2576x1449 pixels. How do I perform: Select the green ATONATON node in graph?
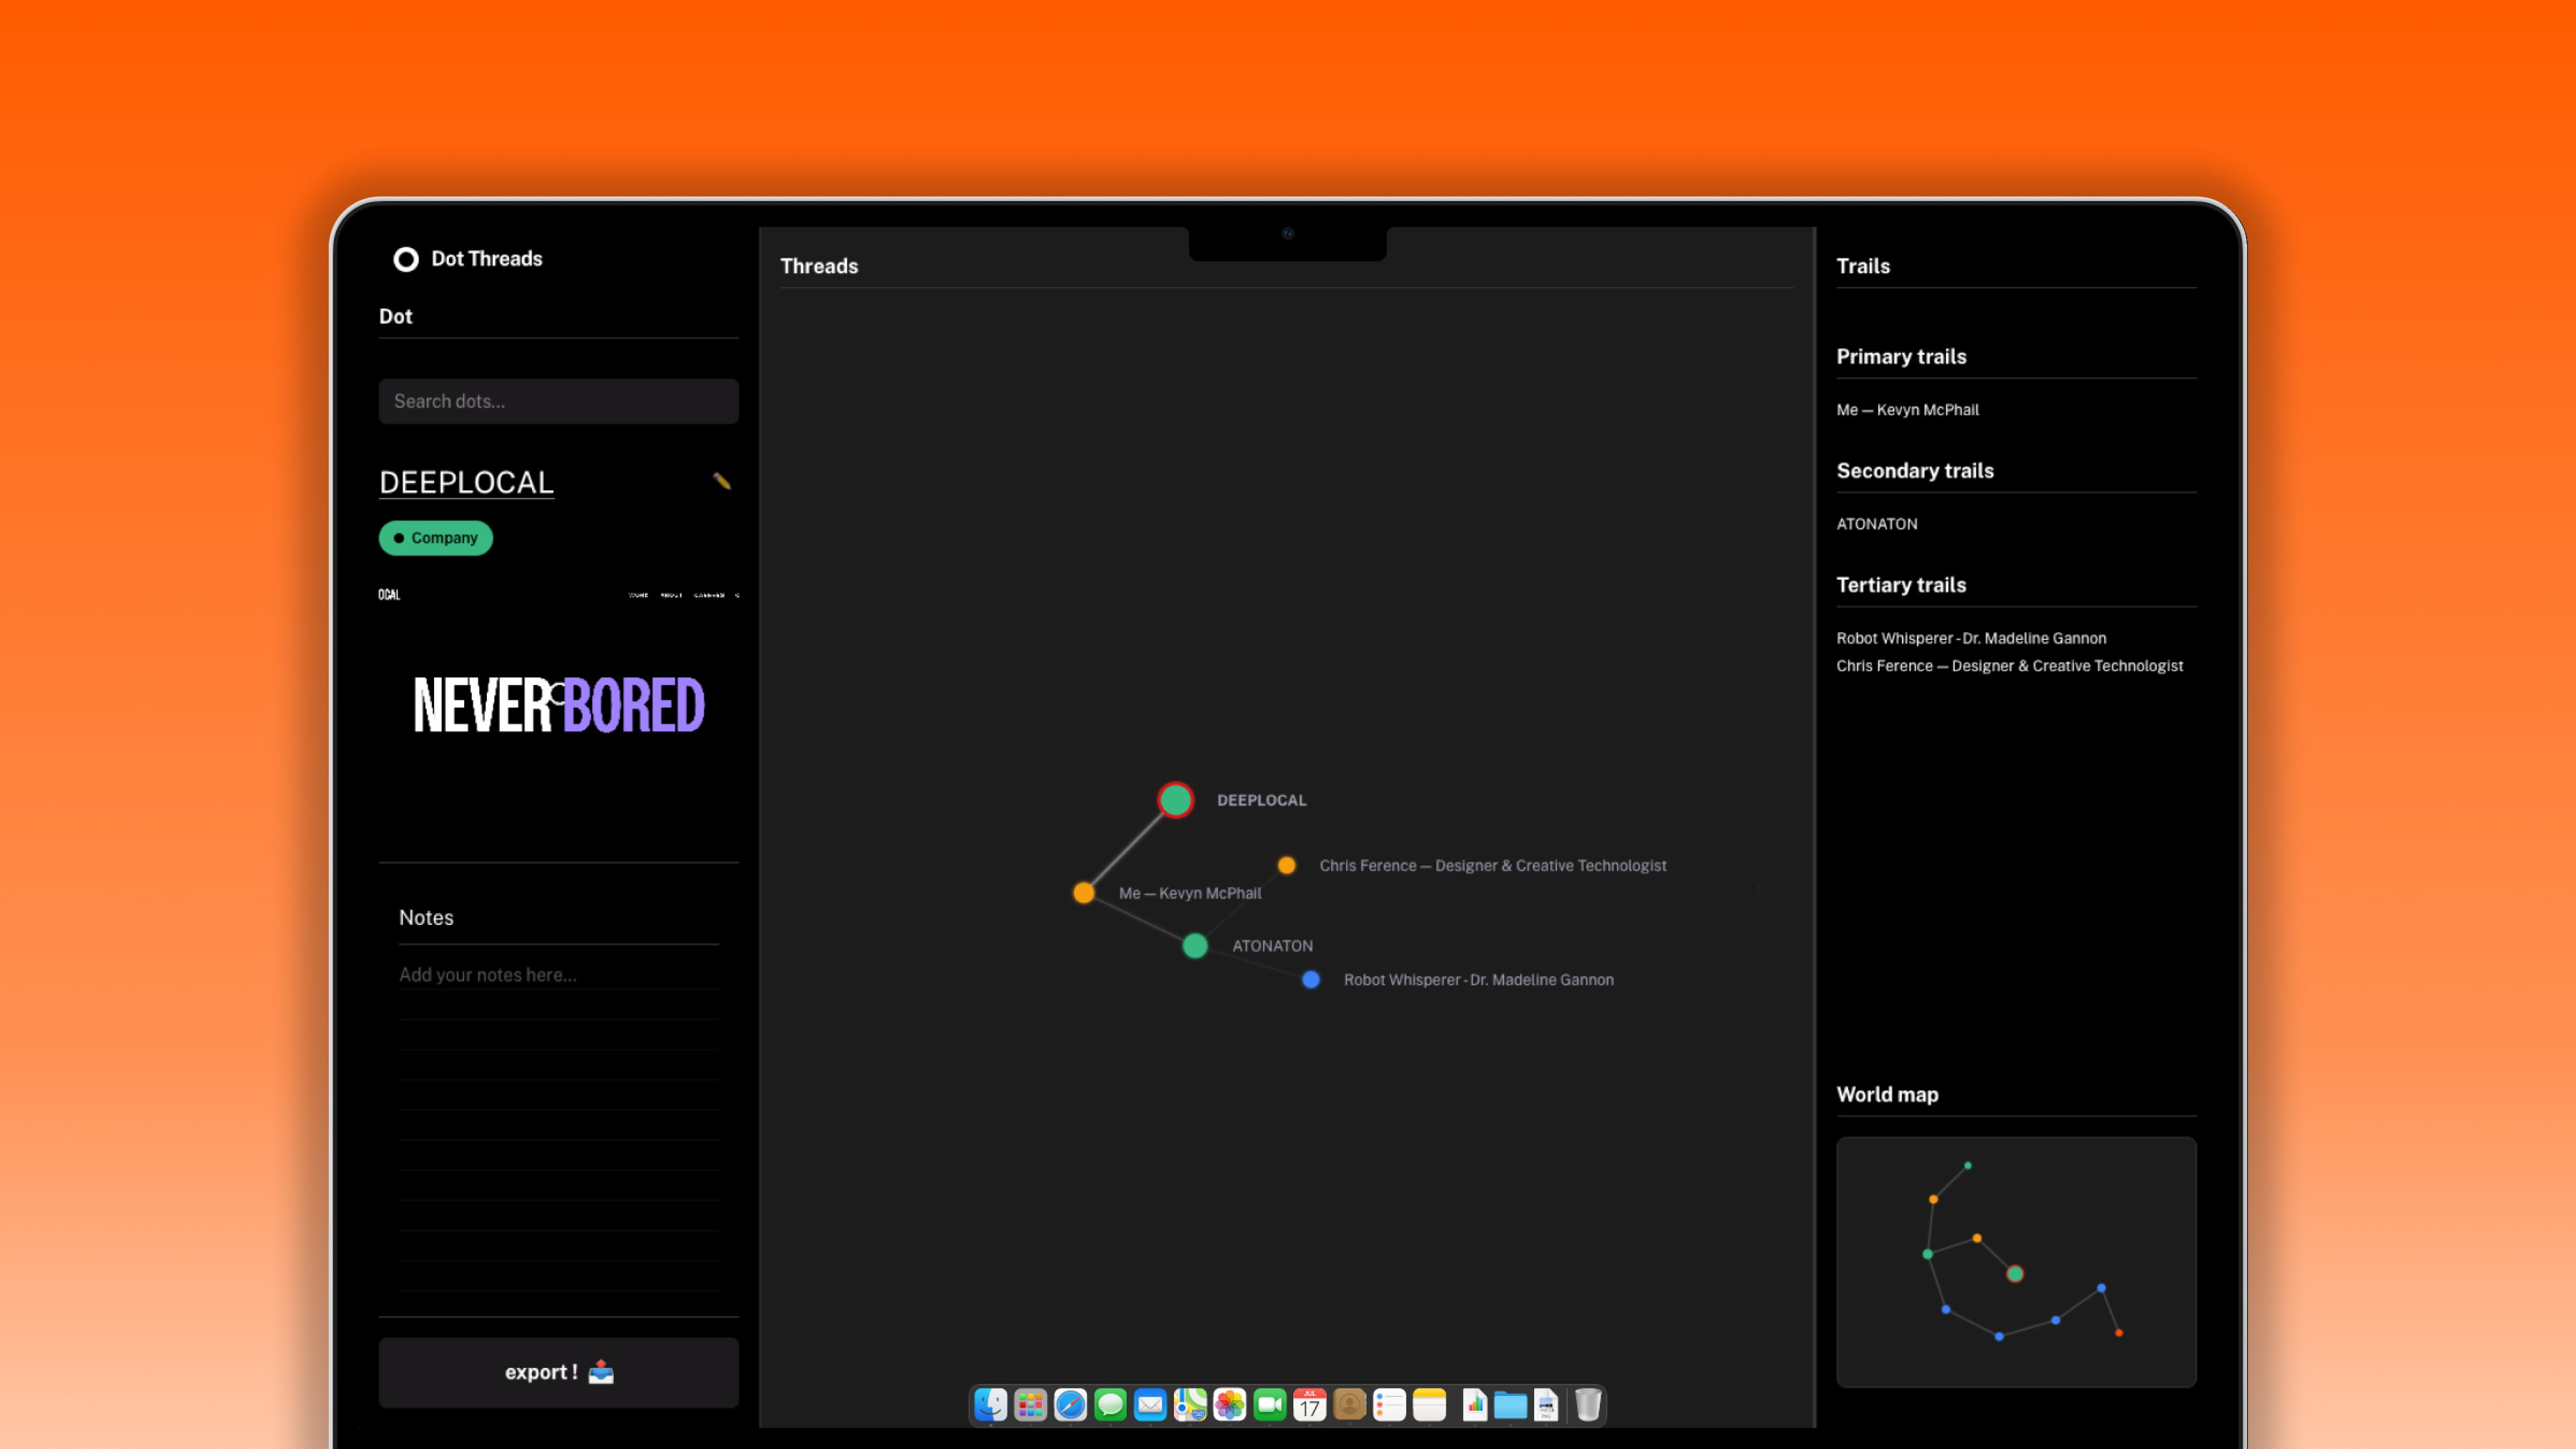tap(1194, 946)
